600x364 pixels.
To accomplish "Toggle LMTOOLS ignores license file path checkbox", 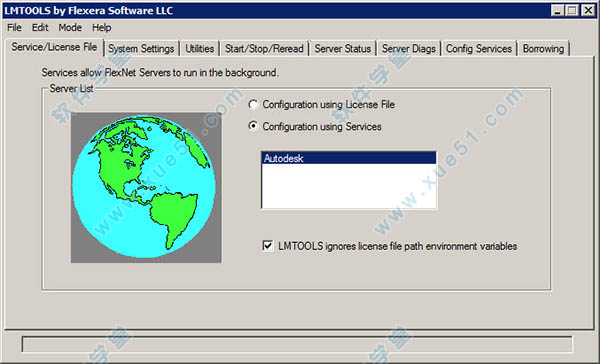I will 268,246.
